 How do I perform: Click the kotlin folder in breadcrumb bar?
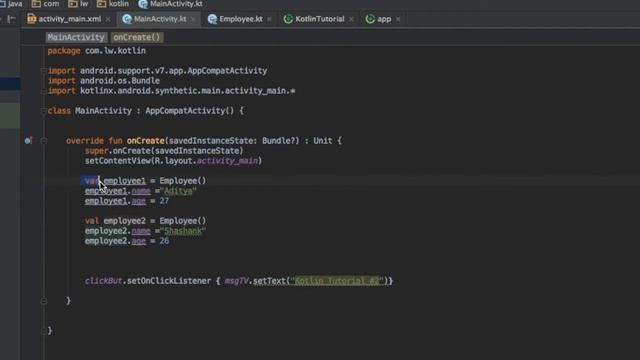113,4
